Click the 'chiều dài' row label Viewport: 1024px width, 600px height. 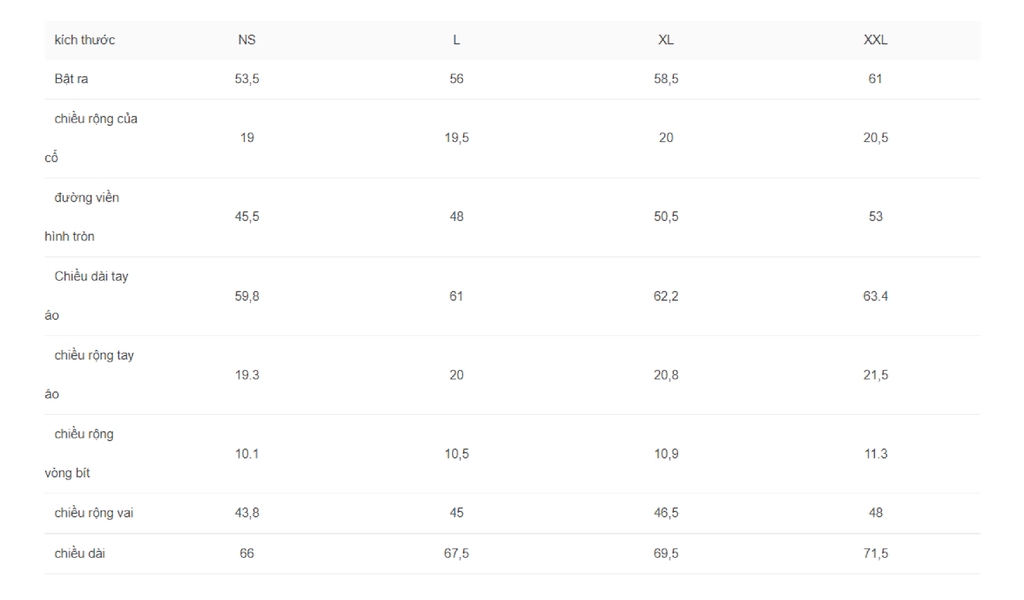(80, 554)
